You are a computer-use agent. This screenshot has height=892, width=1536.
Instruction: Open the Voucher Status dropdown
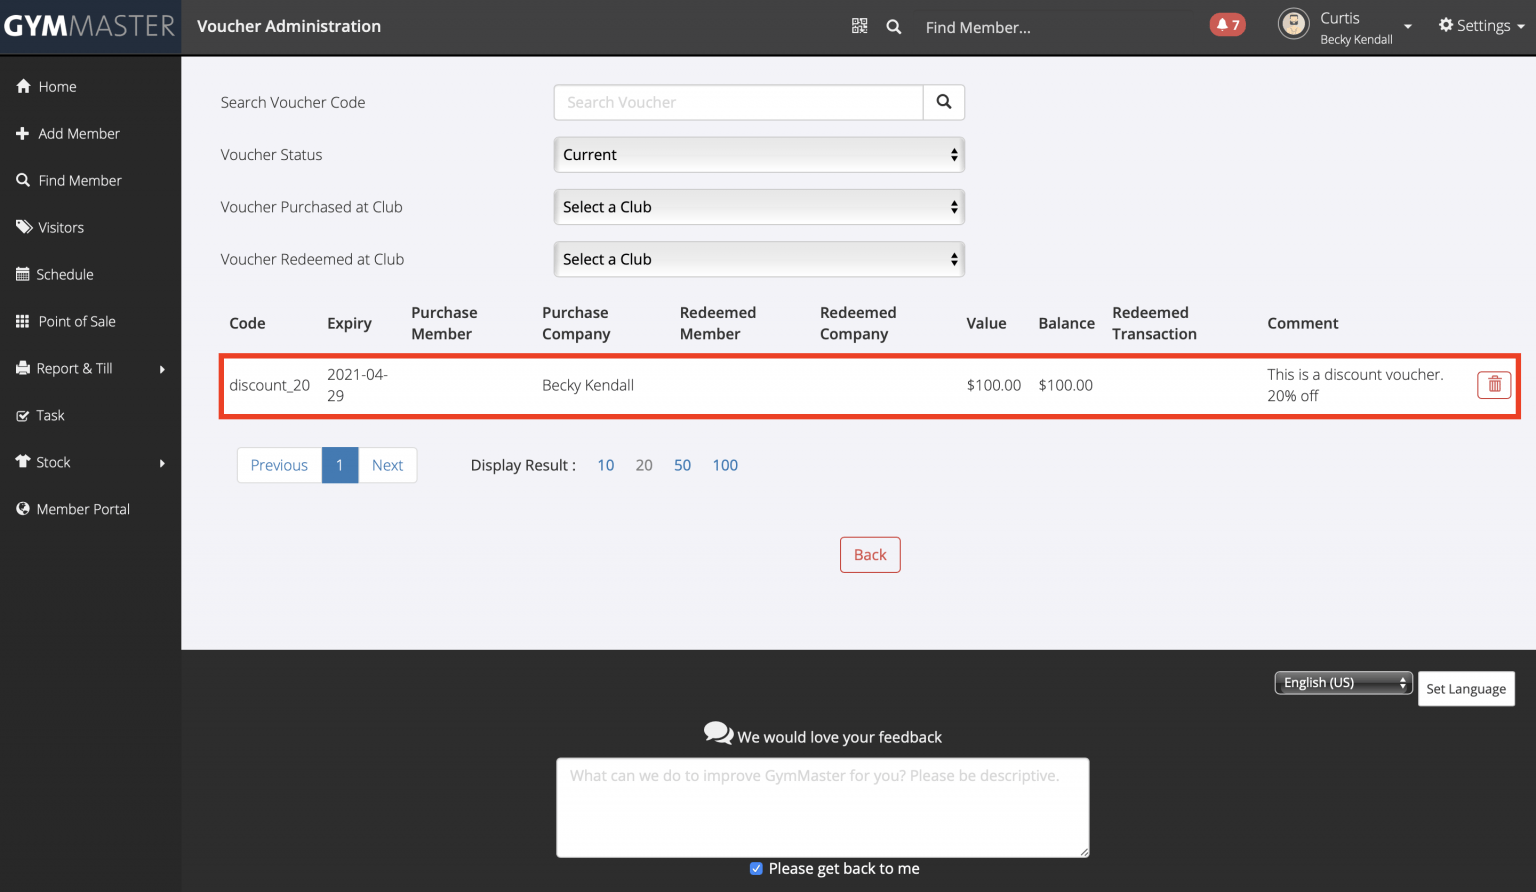pyautogui.click(x=758, y=155)
